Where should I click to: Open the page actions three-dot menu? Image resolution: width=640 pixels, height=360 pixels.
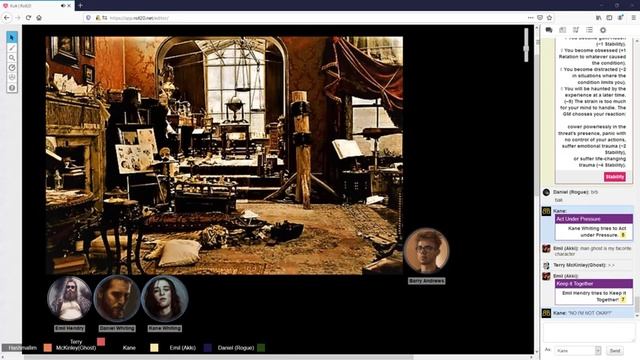(530, 18)
